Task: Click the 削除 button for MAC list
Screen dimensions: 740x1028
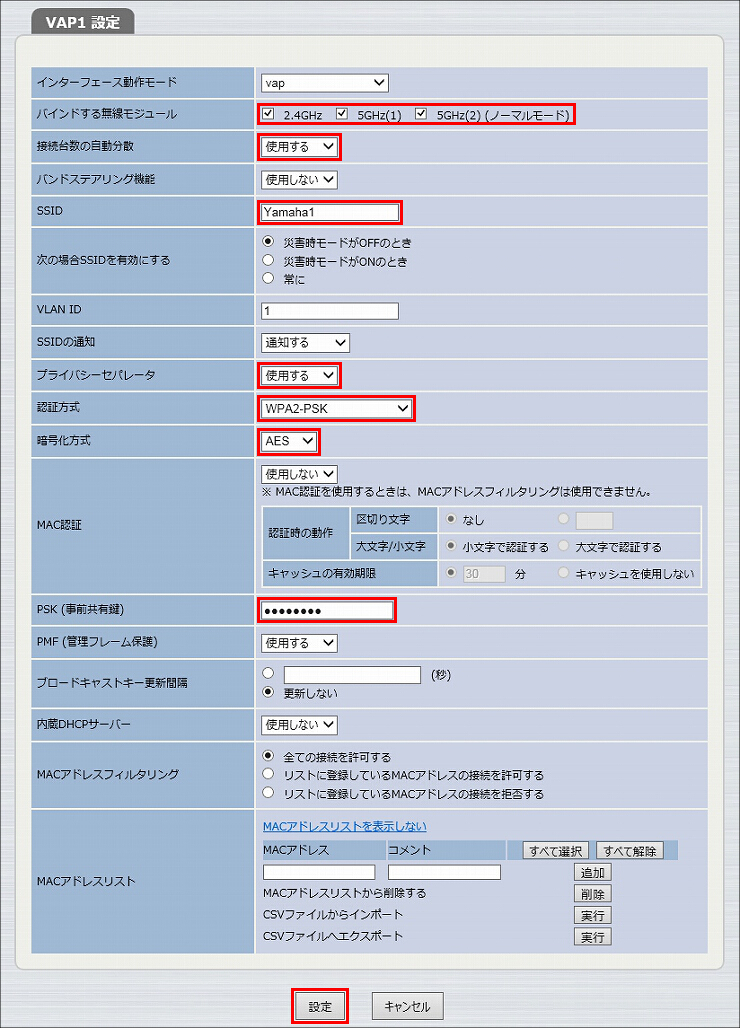Action: tap(593, 894)
